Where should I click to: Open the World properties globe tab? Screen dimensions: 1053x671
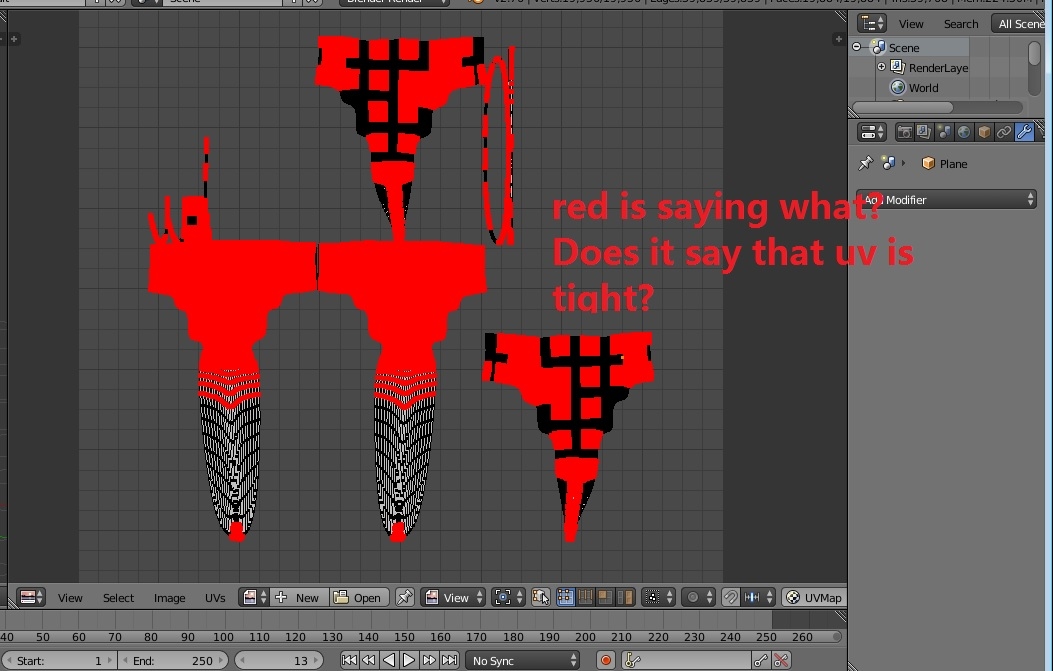964,132
